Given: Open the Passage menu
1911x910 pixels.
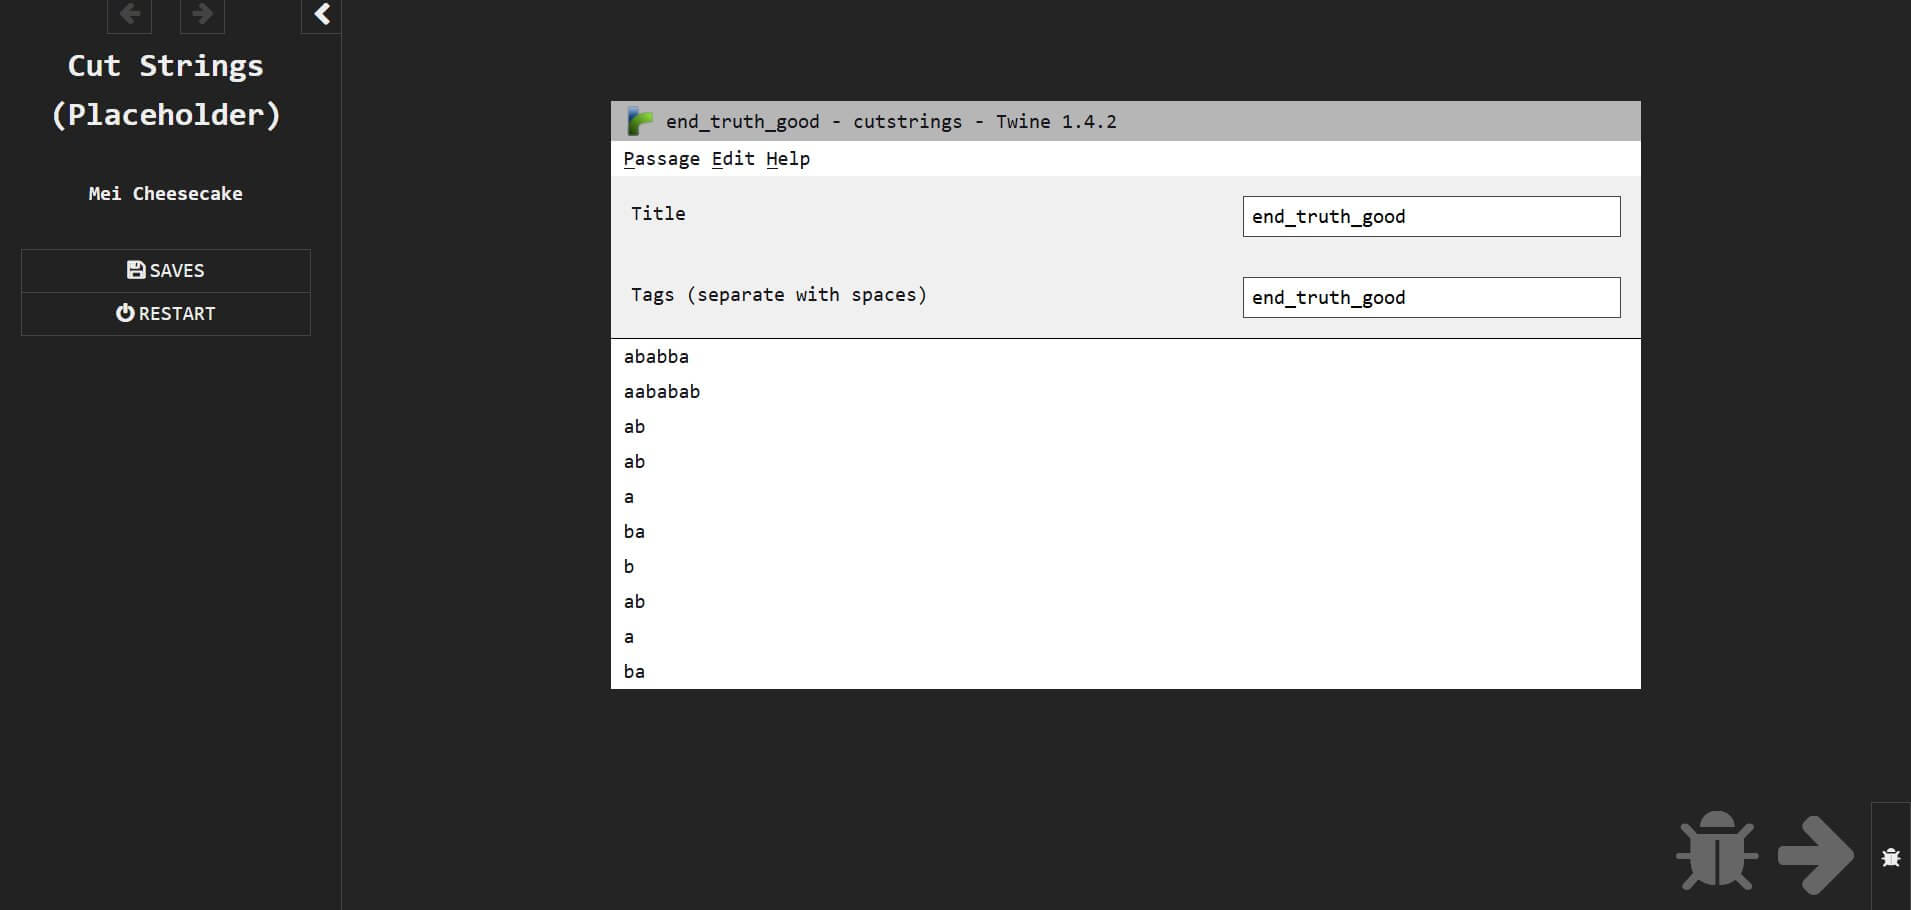Looking at the screenshot, I should (x=661, y=159).
